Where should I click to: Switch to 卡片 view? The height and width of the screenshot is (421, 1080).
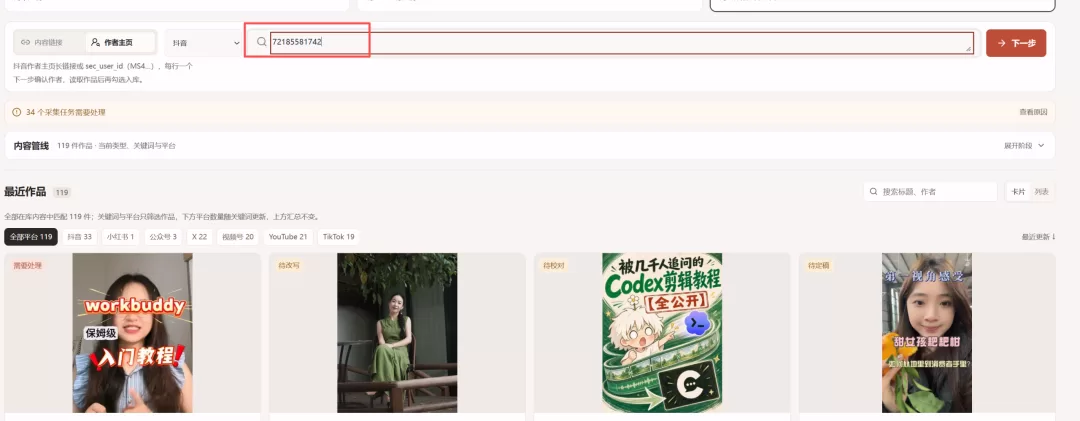[1018, 192]
